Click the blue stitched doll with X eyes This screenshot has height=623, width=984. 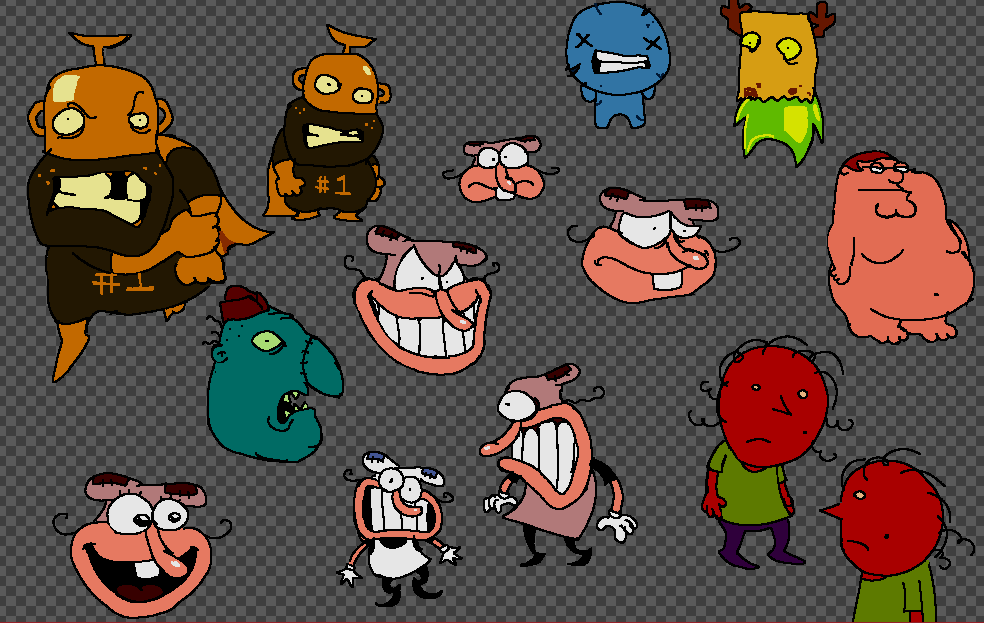[618, 66]
